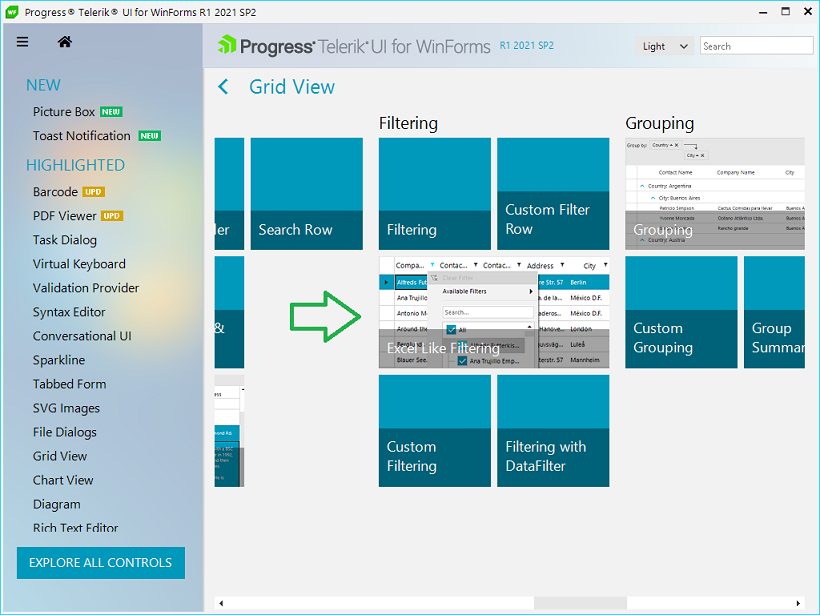Open Tabbed Form from sidebar
This screenshot has width=820, height=615.
coord(70,384)
